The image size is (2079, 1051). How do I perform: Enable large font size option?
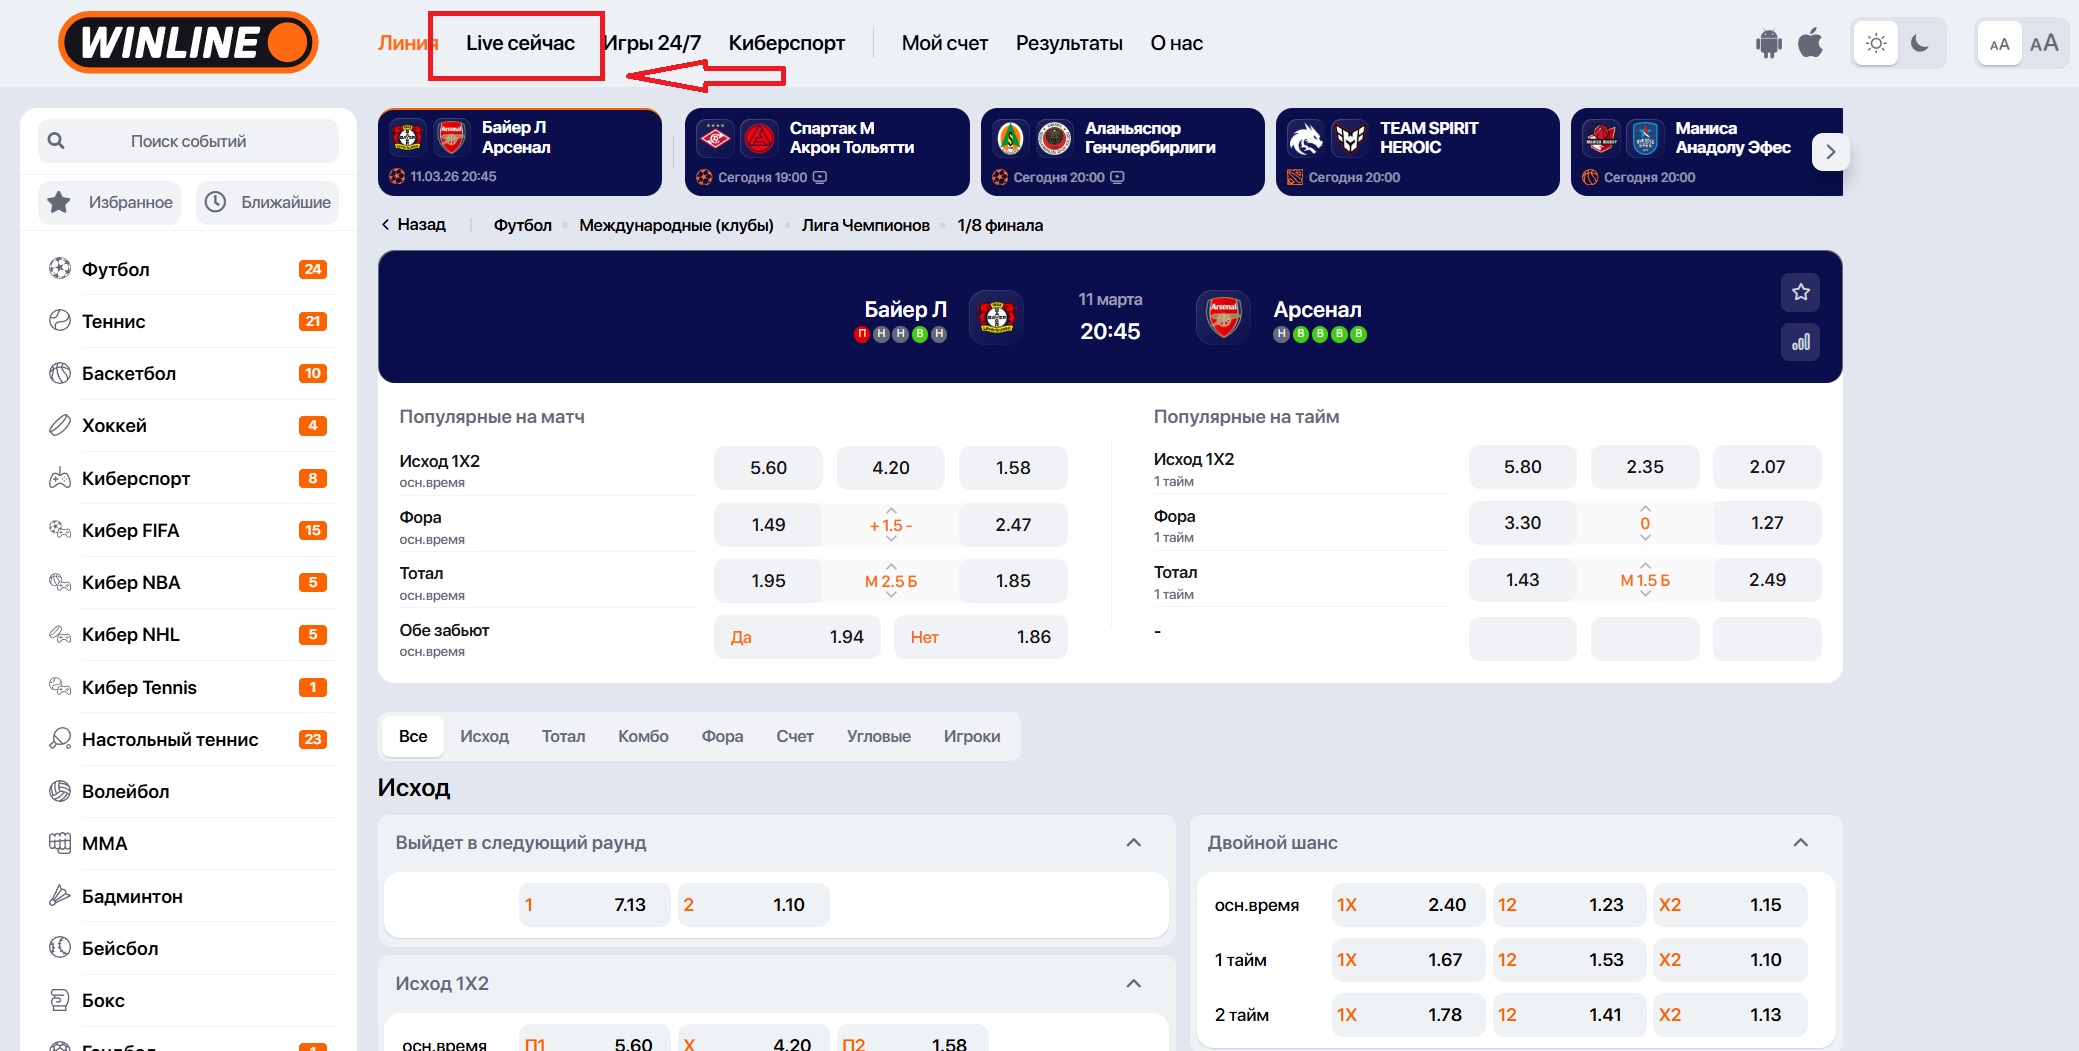click(2043, 43)
